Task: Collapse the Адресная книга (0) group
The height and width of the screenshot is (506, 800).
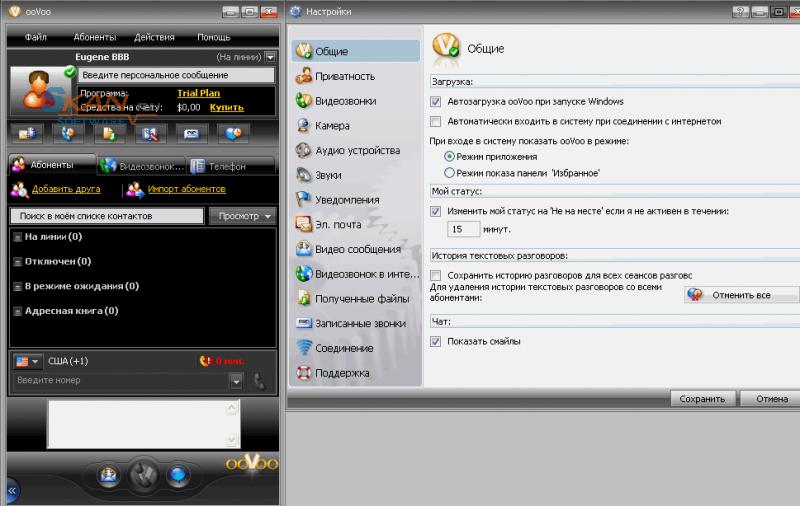Action: (18, 311)
